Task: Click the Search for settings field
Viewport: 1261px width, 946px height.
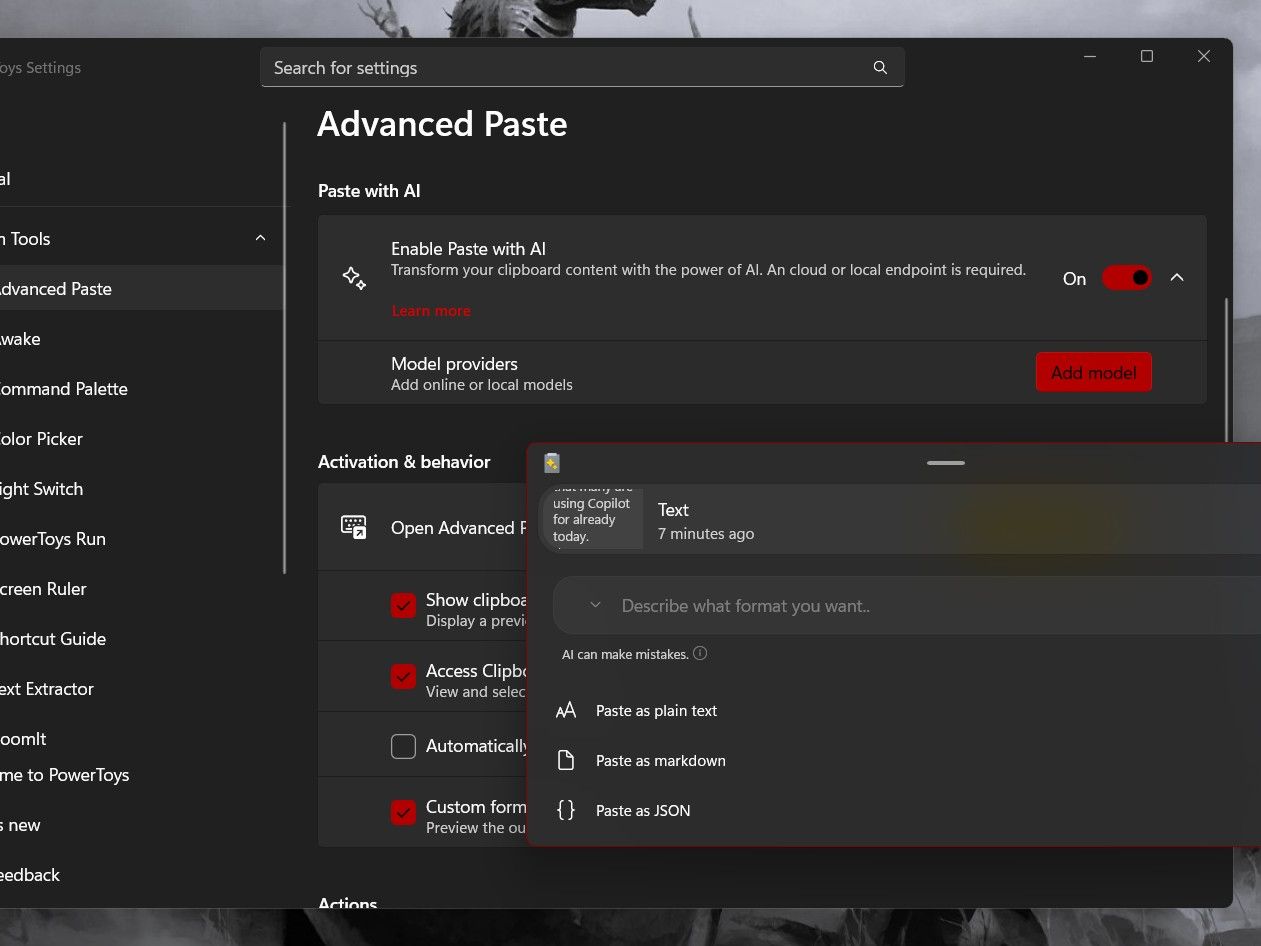Action: coord(582,68)
